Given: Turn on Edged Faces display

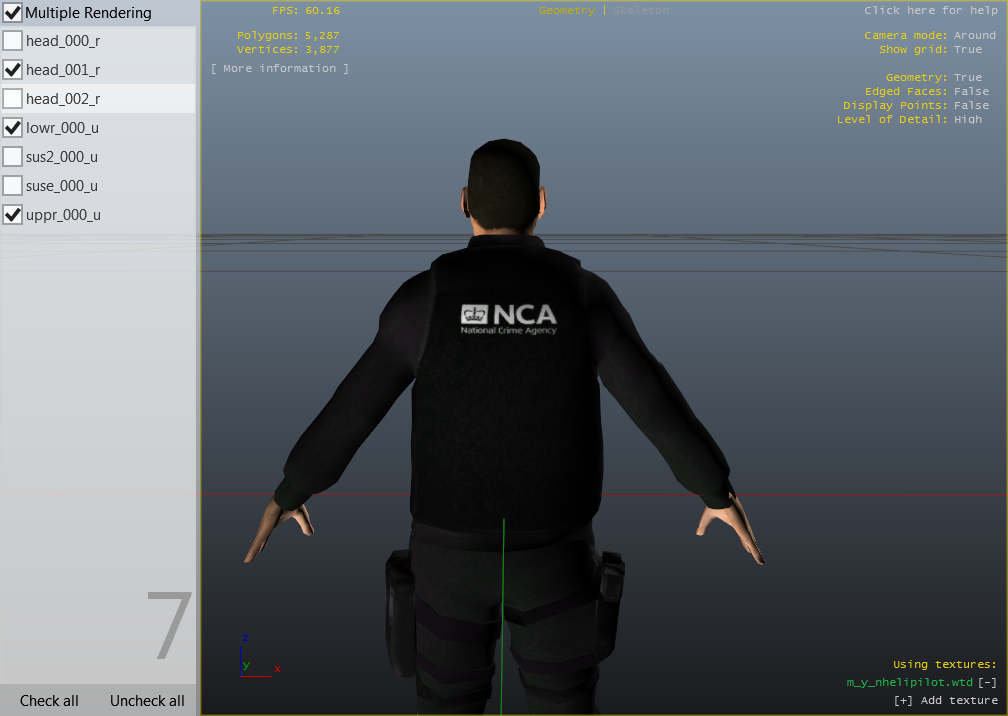Looking at the screenshot, I should (971, 91).
